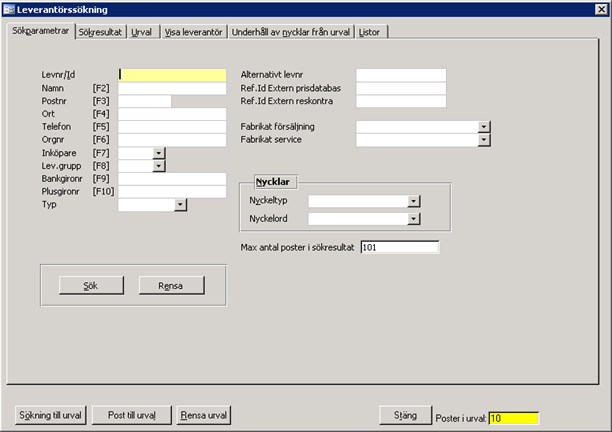
Task: Expand the Fabrikat försäljning dropdown
Action: pyautogui.click(x=484, y=127)
